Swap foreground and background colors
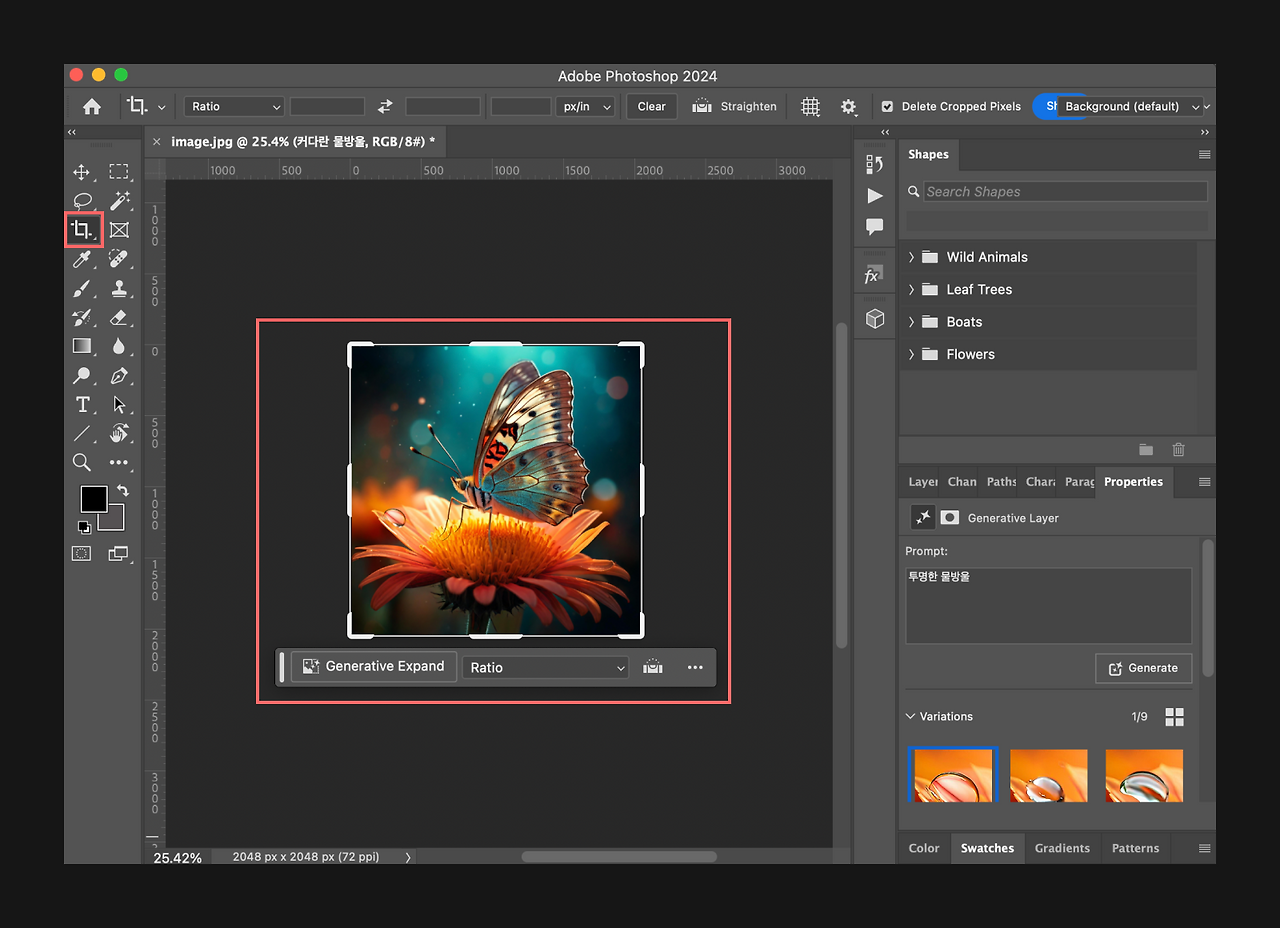The width and height of the screenshot is (1280, 928). (x=123, y=490)
